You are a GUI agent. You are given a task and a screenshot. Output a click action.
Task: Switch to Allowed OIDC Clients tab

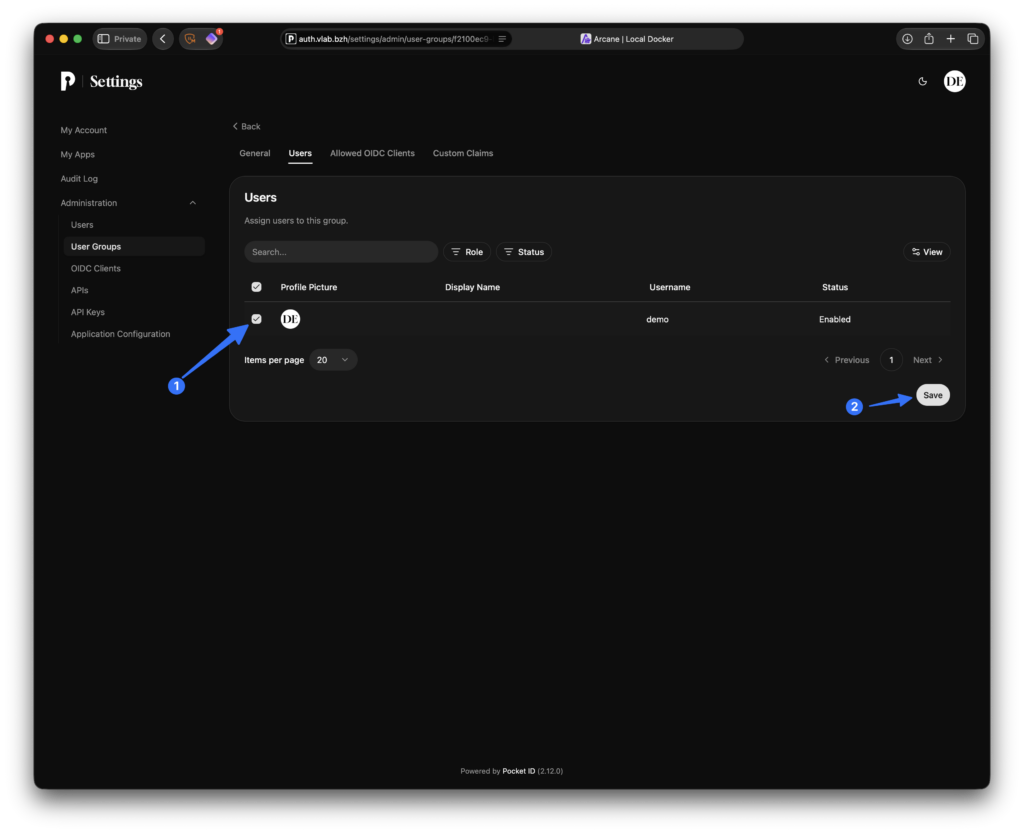click(x=372, y=153)
